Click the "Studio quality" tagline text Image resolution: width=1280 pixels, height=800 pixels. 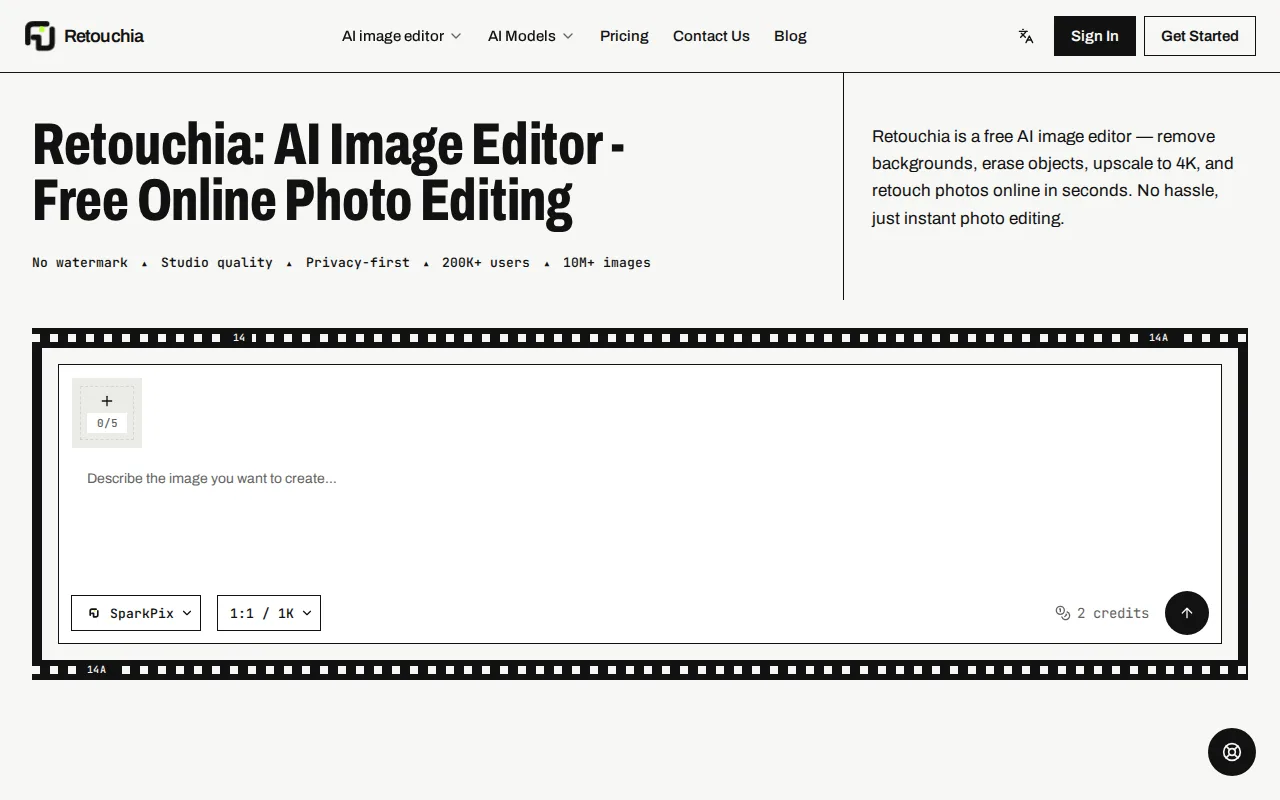point(217,262)
